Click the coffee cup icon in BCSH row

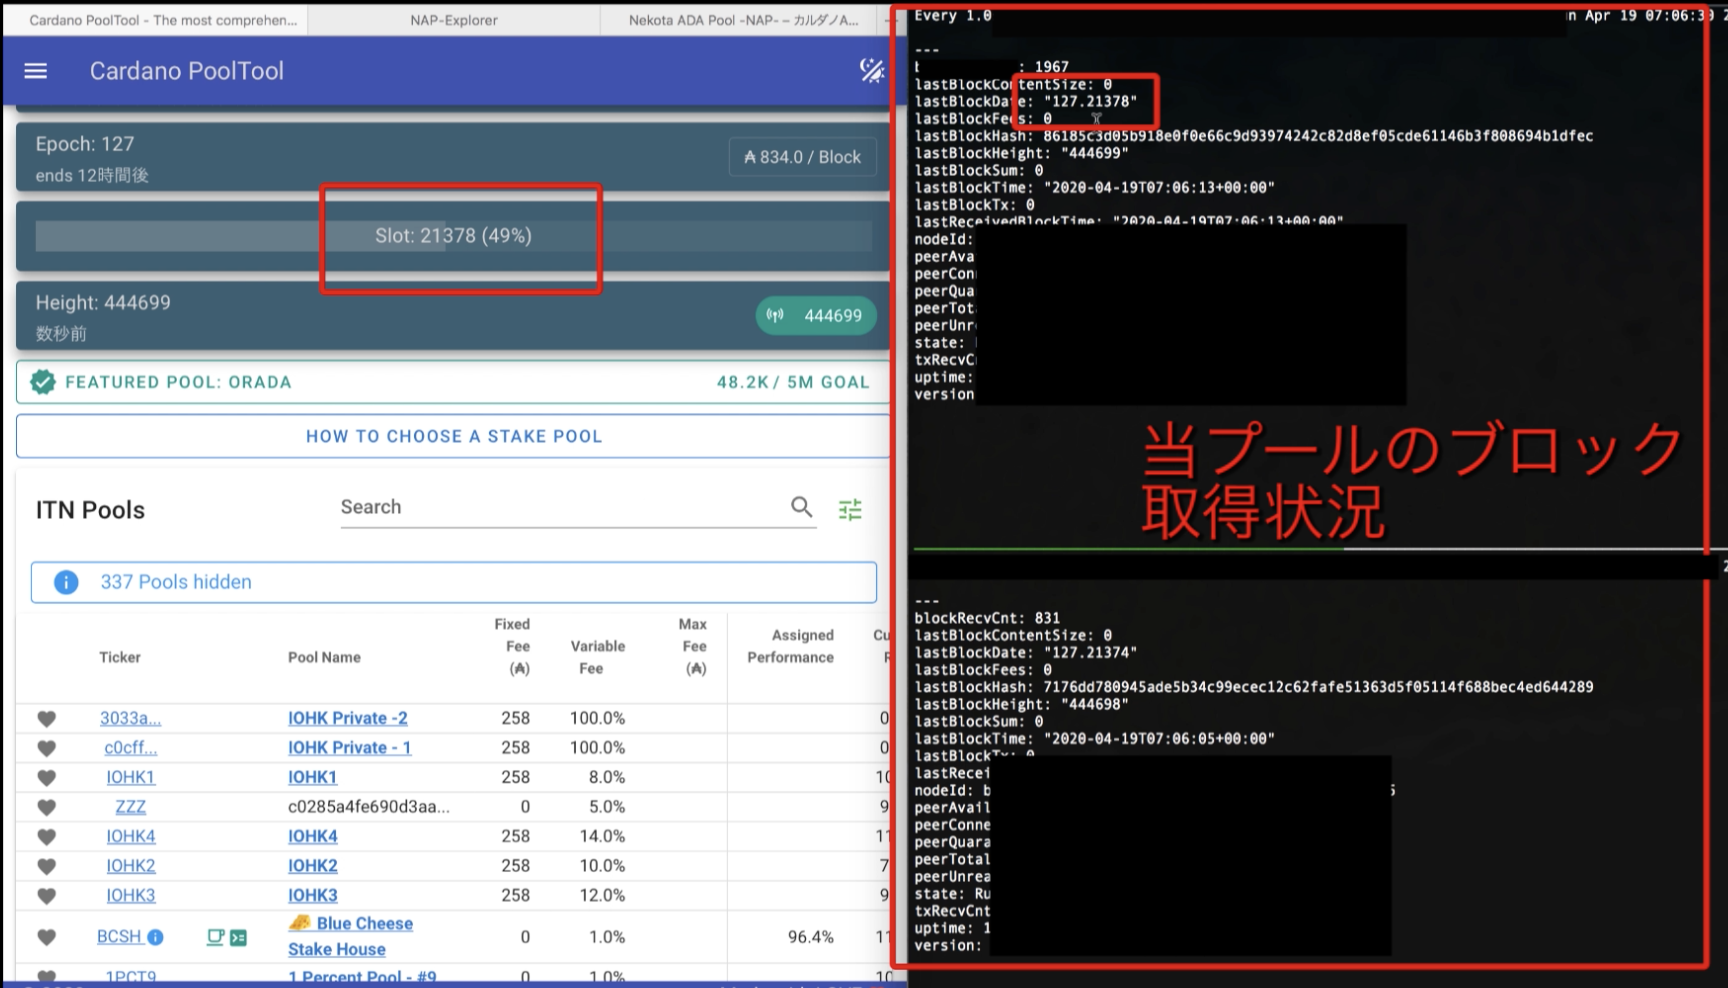[215, 937]
